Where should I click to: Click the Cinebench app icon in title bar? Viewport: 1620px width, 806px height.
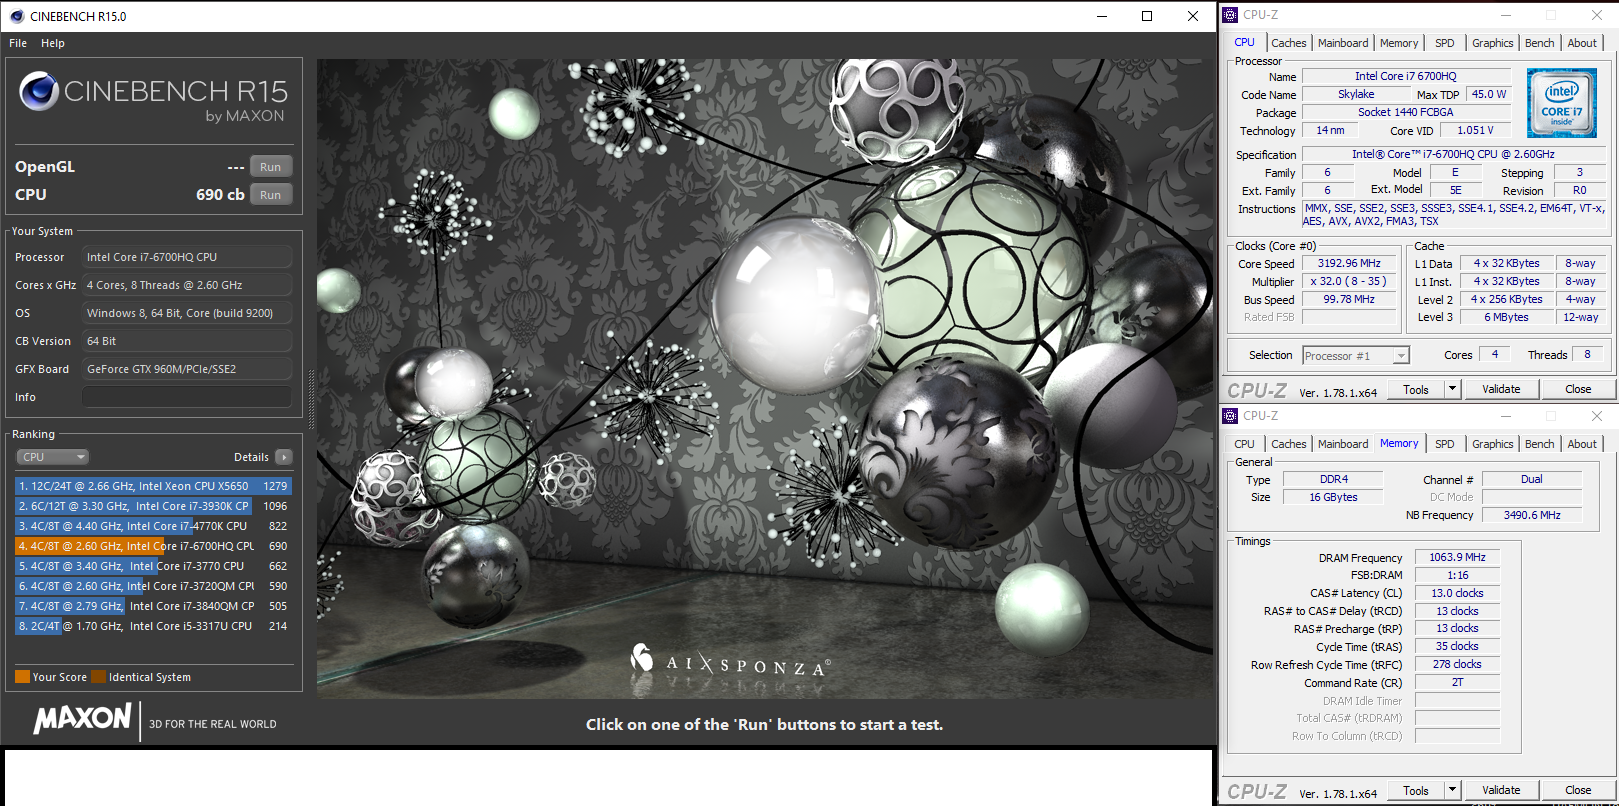click(17, 16)
